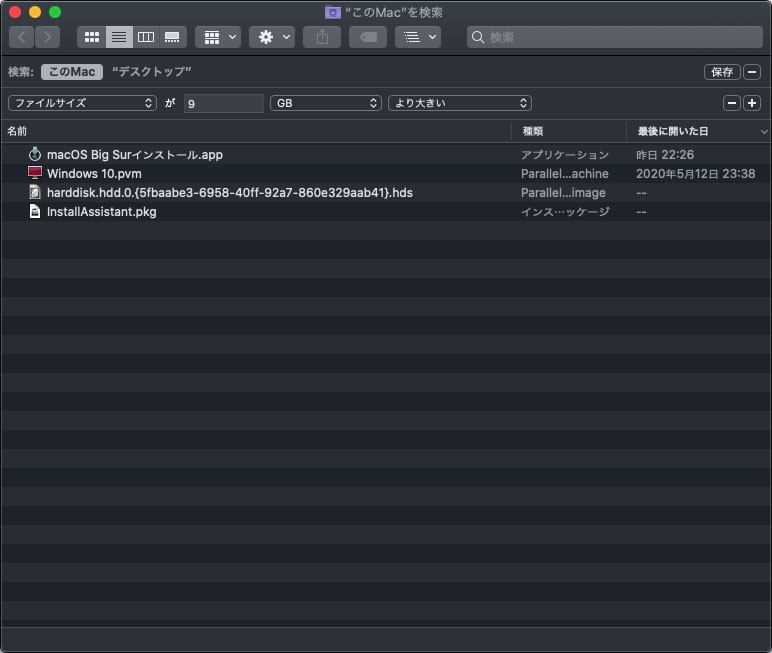Click the macOS Big Sur installer icon

(x=34, y=154)
